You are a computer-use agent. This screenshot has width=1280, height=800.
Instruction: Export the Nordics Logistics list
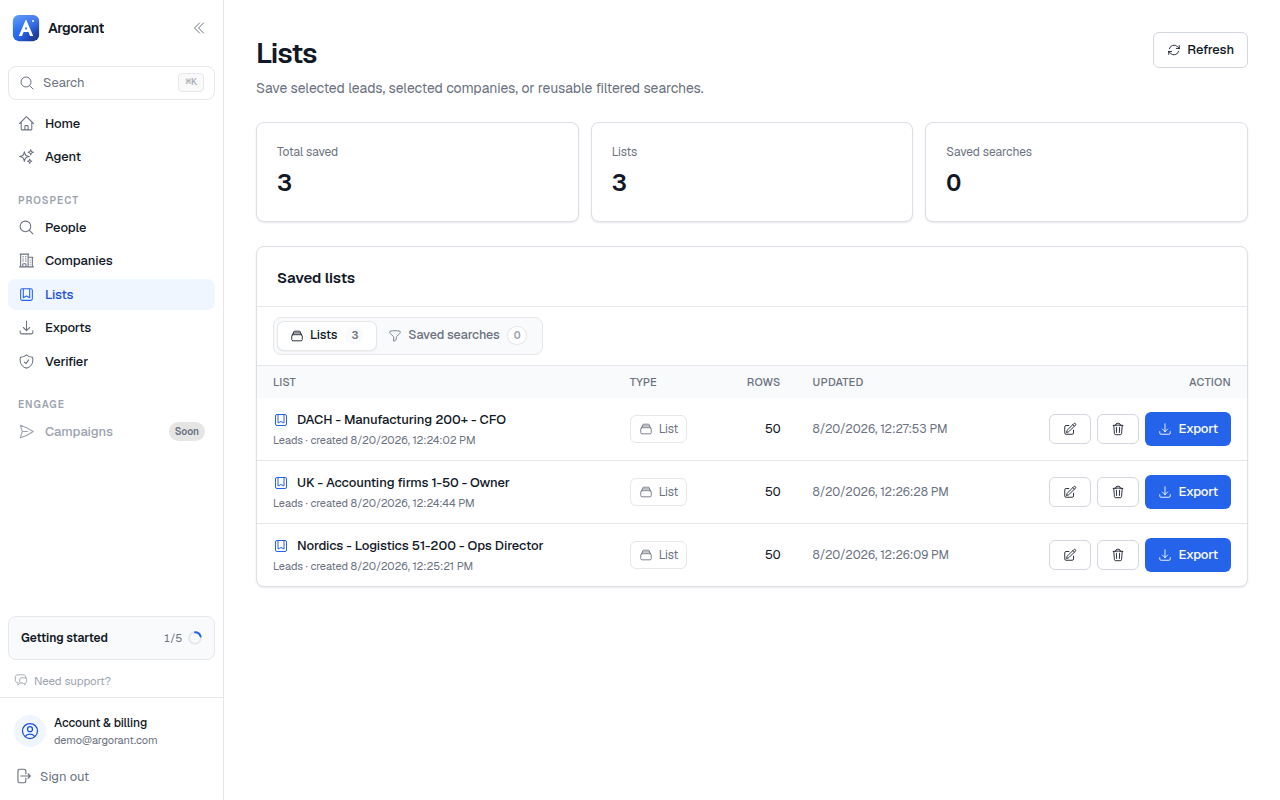1188,555
